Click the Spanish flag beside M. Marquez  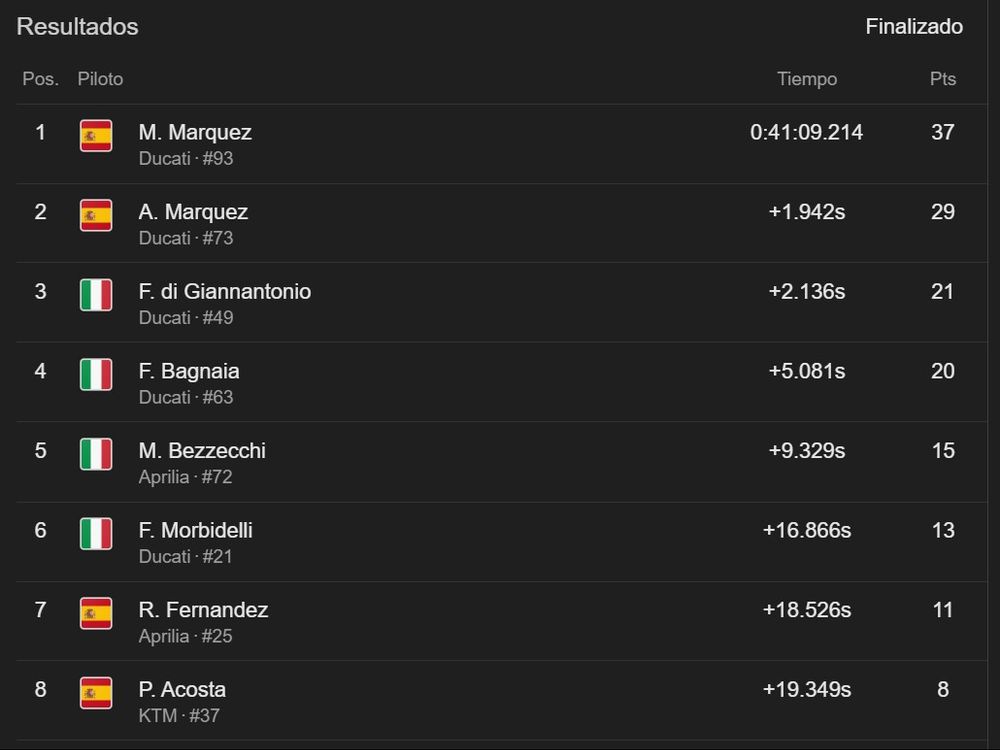[96, 135]
